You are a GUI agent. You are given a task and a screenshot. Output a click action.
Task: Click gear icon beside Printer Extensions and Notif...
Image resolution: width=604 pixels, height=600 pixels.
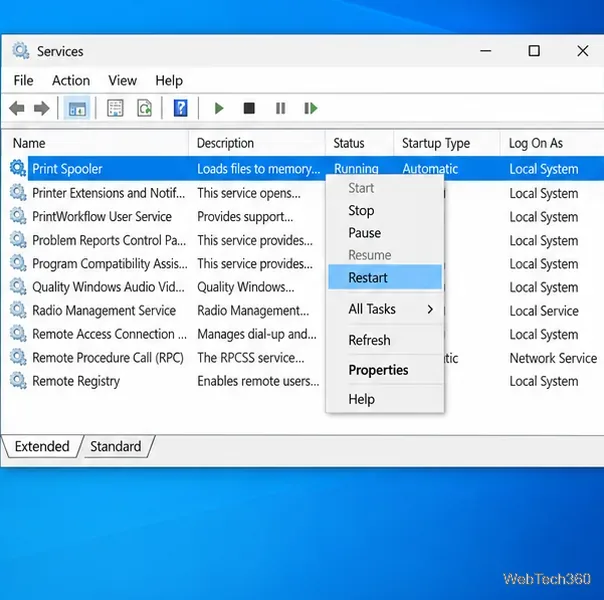(x=18, y=193)
